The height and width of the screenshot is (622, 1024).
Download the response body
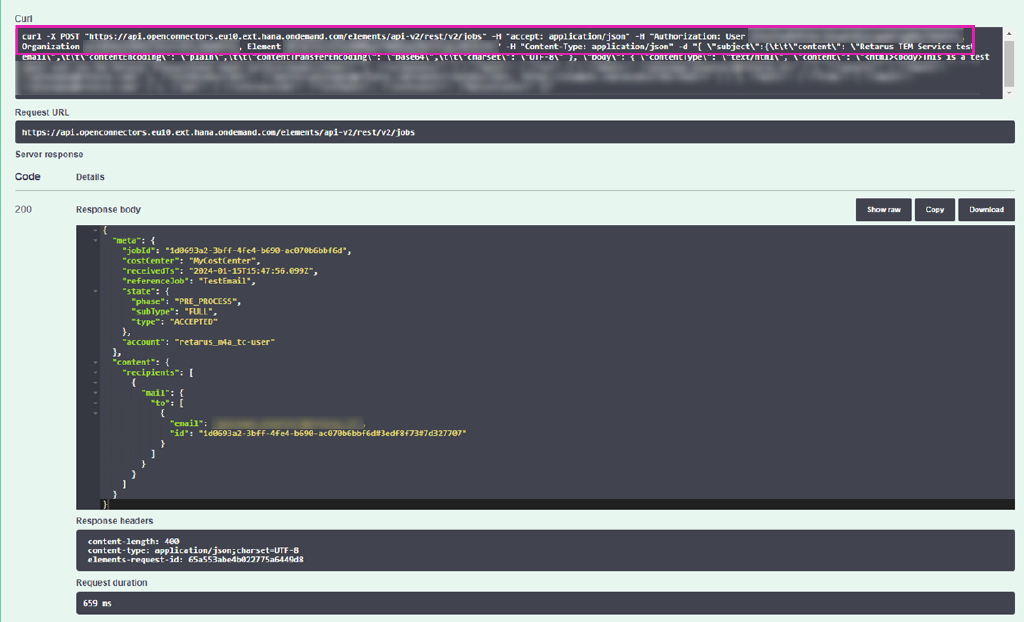(986, 210)
